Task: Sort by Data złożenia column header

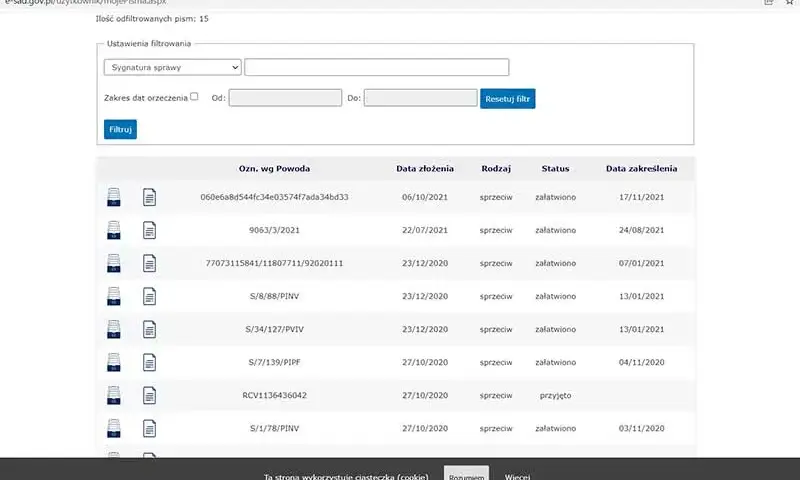Action: coord(425,169)
